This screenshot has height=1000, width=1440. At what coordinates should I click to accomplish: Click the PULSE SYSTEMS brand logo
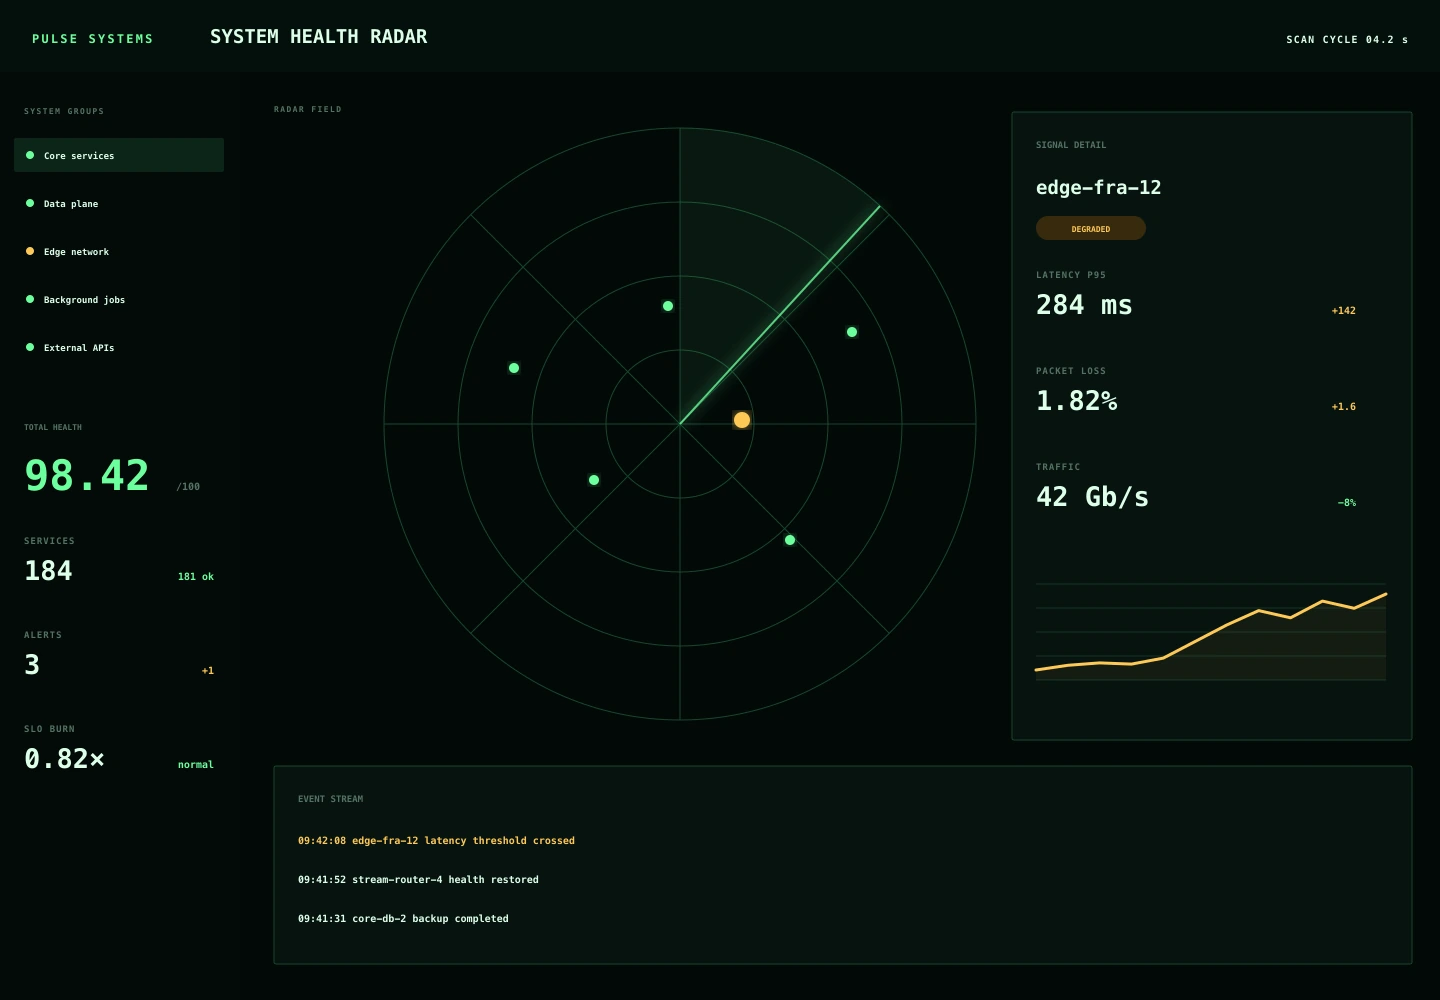coord(92,38)
